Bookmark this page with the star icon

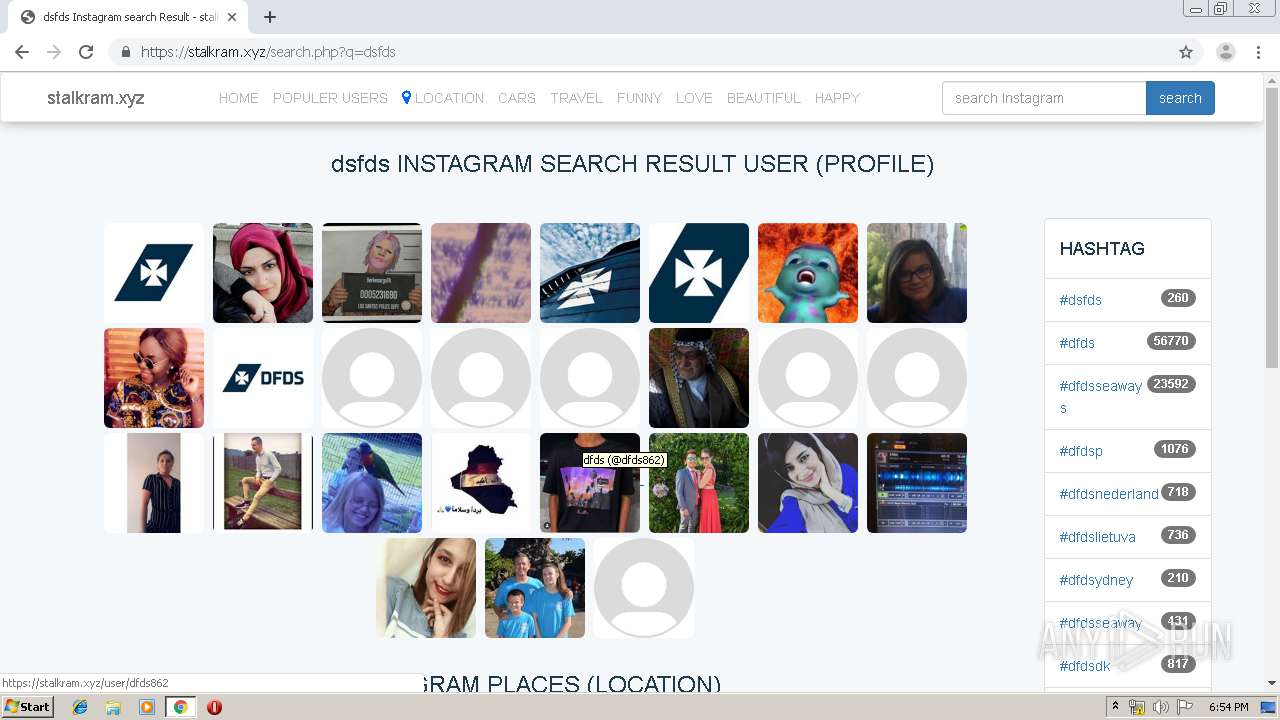tap(1186, 52)
